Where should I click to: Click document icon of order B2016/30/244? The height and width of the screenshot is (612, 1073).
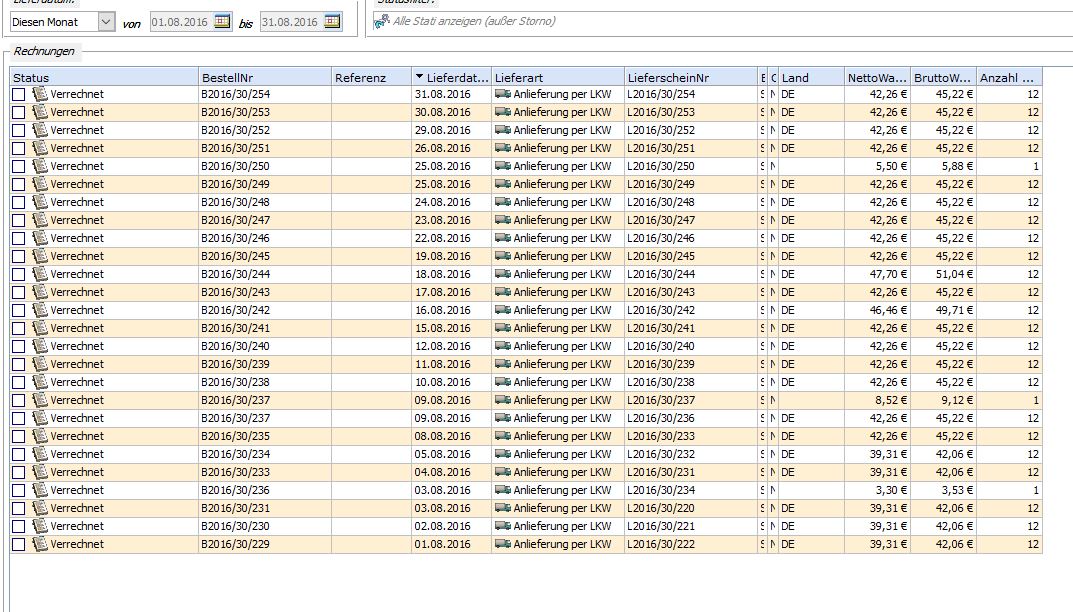point(40,274)
